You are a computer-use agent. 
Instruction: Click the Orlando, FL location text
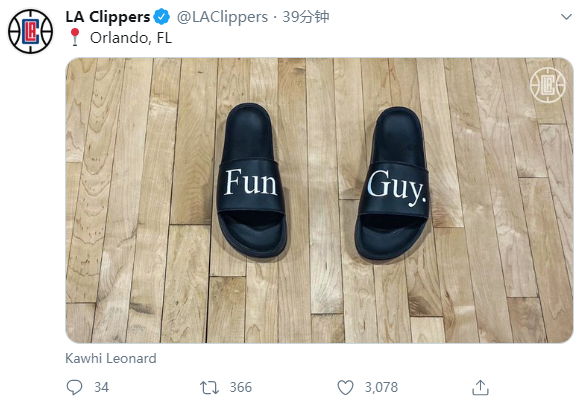click(x=131, y=38)
